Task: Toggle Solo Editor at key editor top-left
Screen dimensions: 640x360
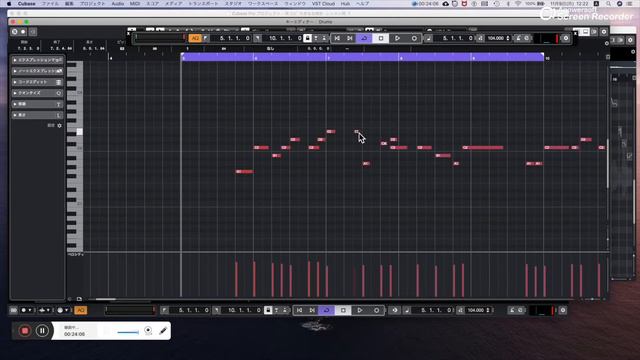Action: 15,31
